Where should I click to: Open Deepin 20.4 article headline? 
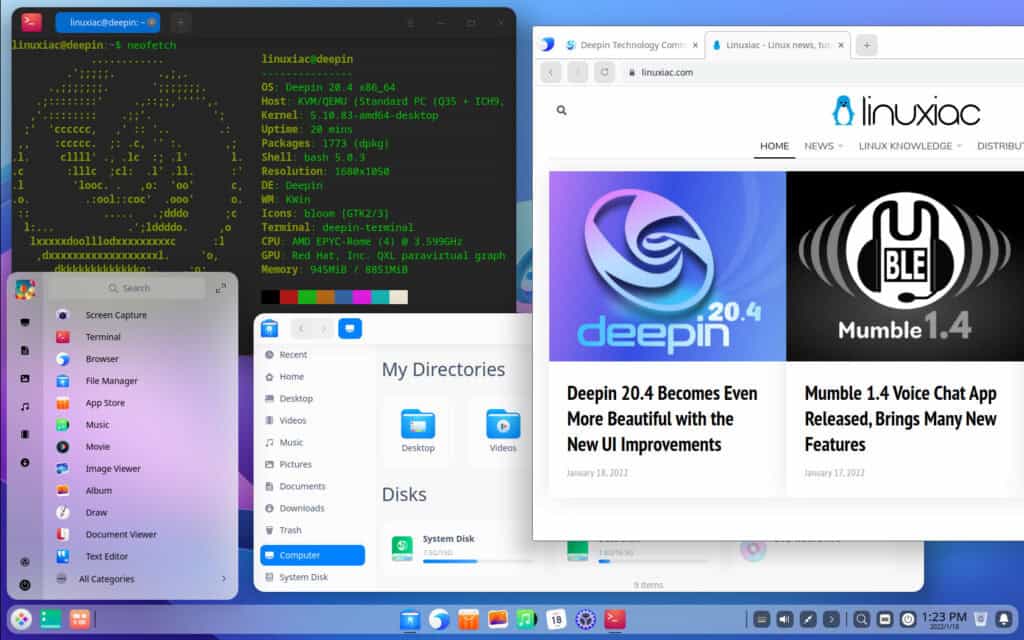662,419
